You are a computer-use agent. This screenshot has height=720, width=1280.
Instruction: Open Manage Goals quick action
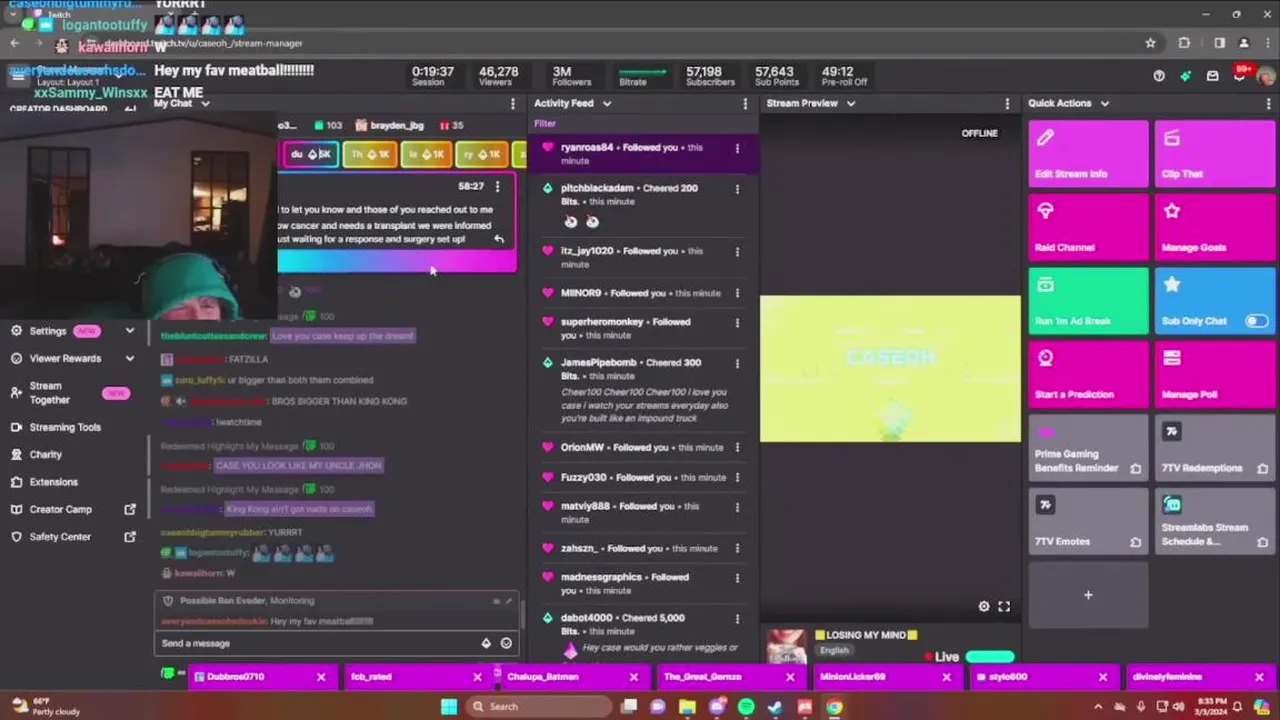point(1214,227)
